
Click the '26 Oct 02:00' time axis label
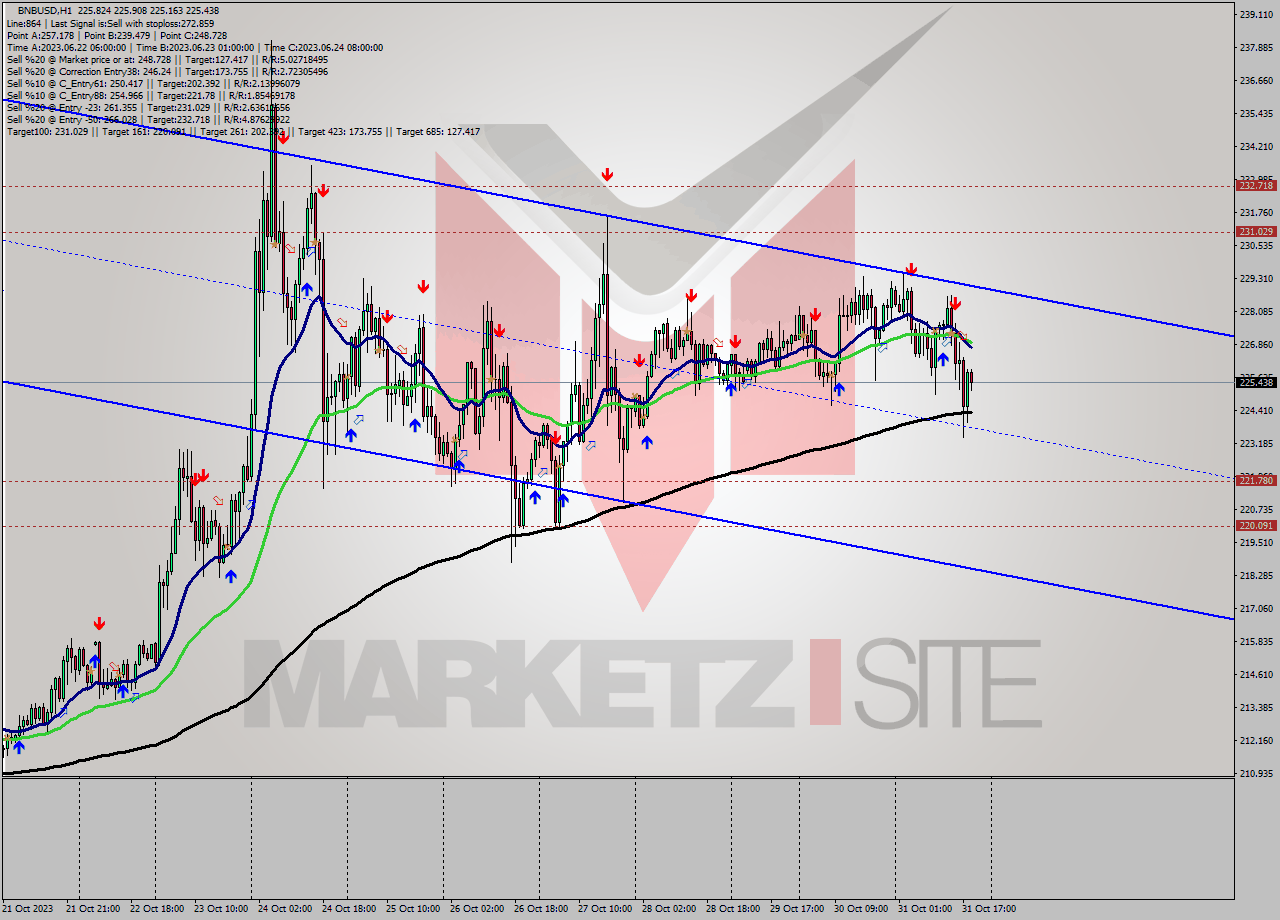477,909
